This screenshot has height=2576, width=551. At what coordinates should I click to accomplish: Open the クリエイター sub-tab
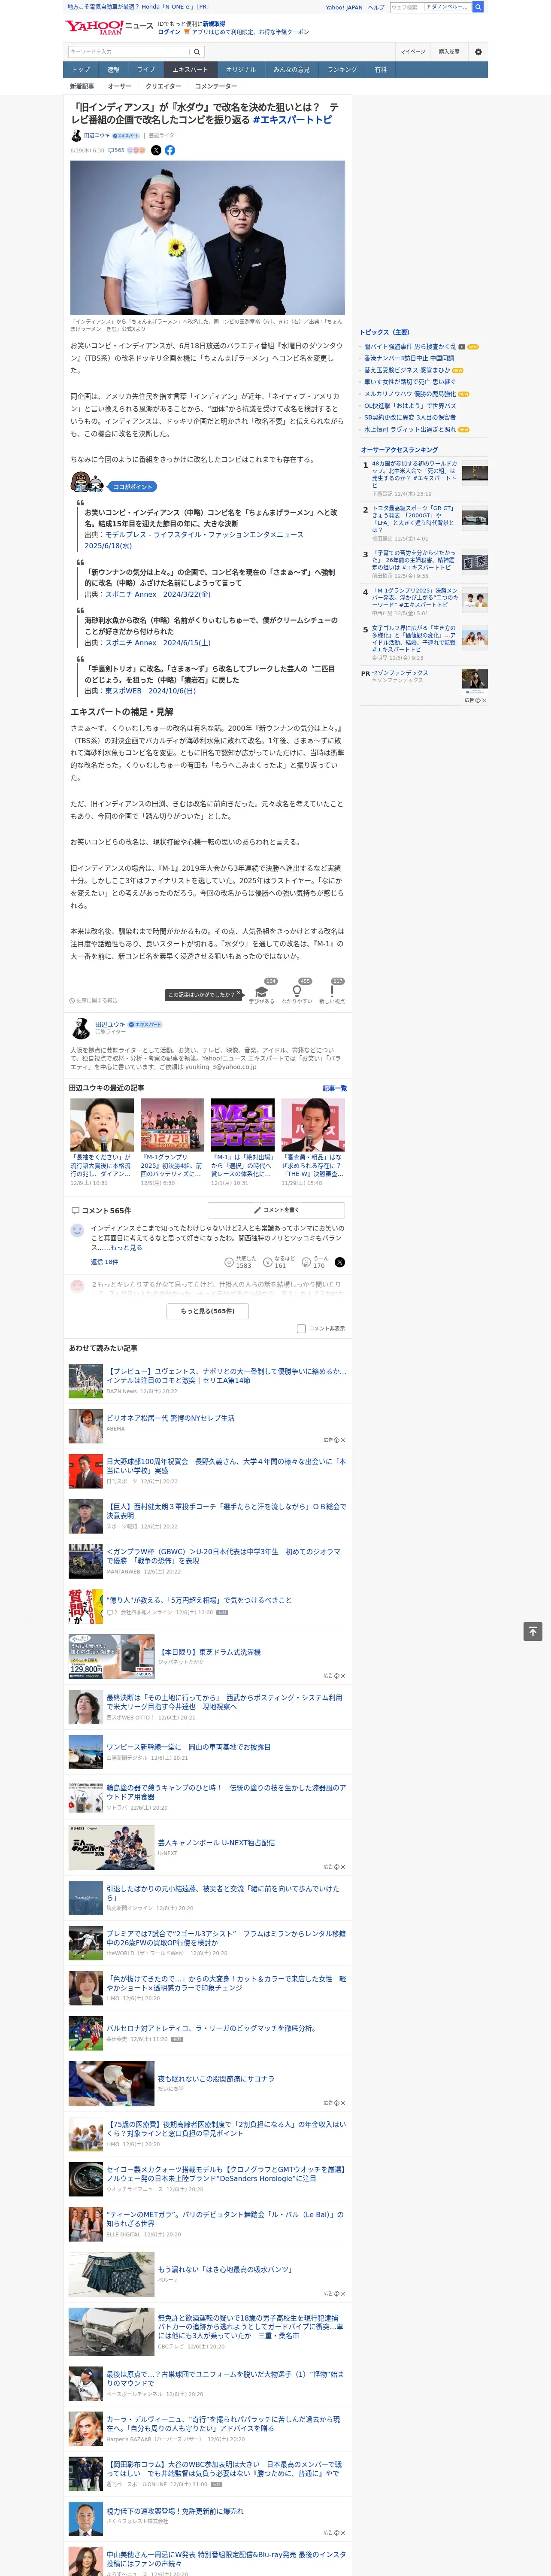(x=163, y=86)
